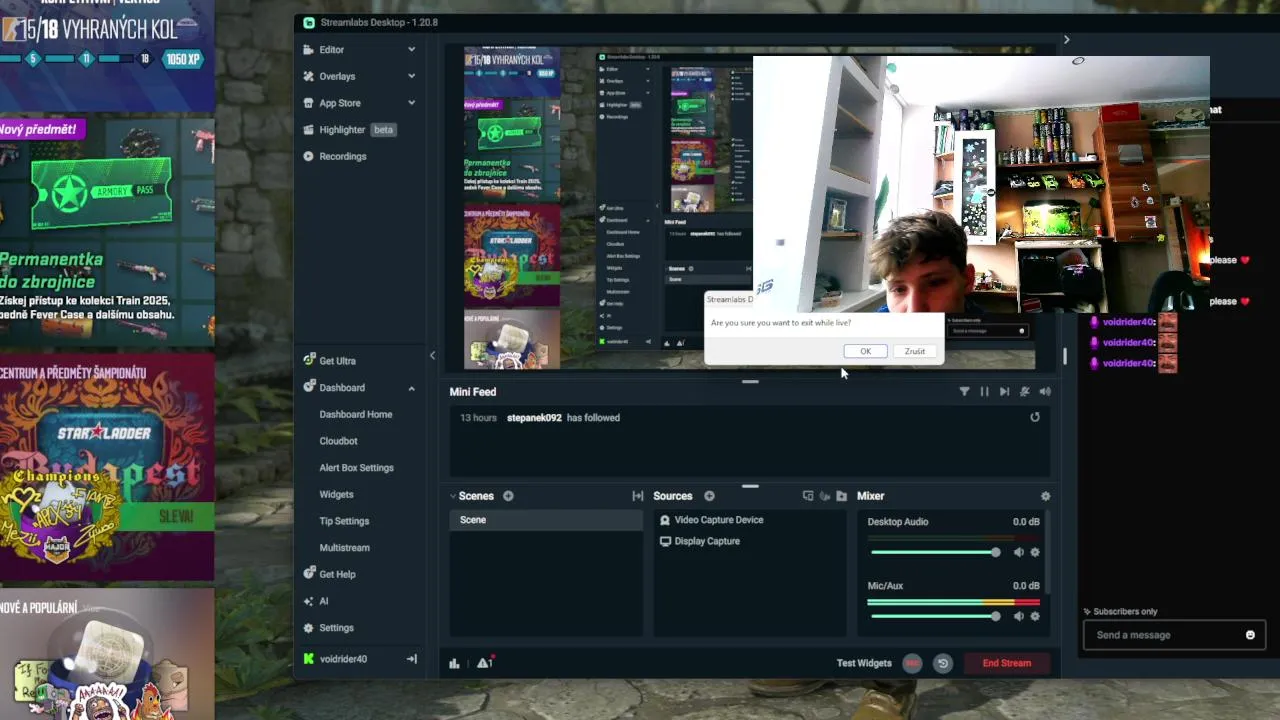The image size is (1280, 720).
Task: Click the Recordings icon in the sidebar
Action: pos(309,156)
